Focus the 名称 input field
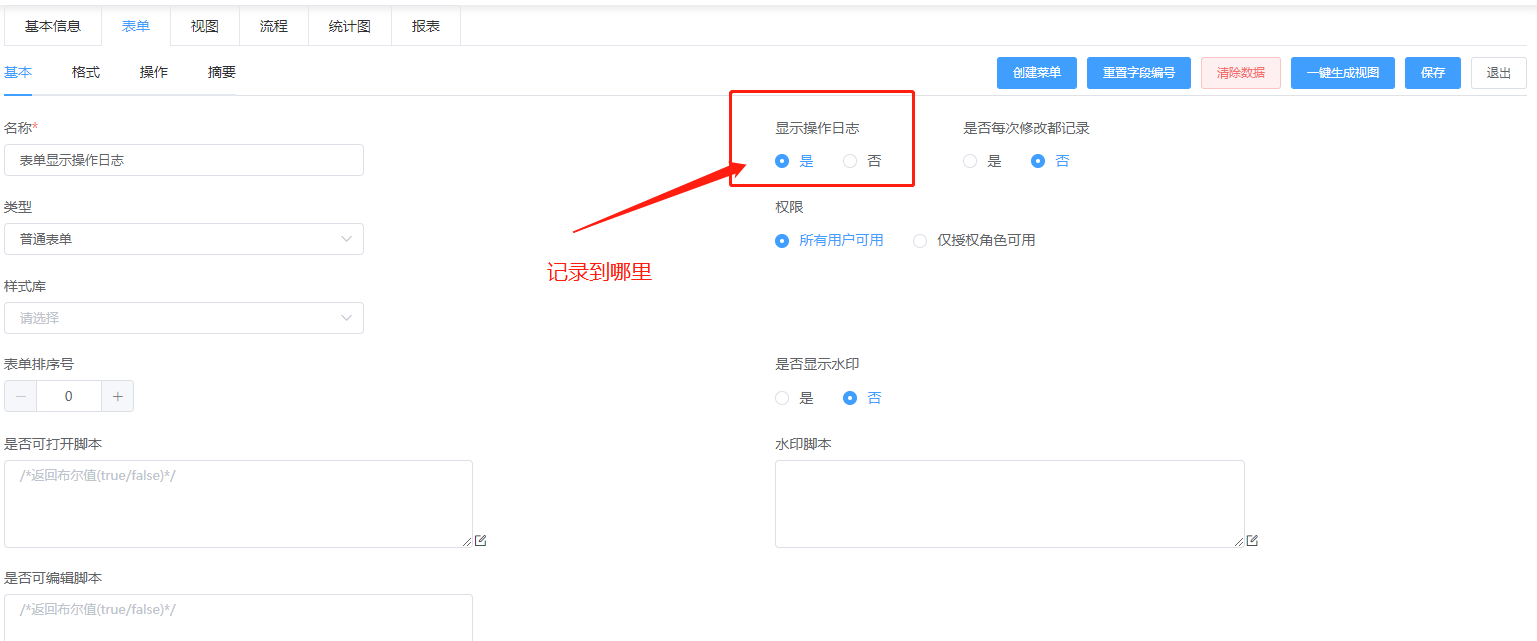Screen dimensions: 1537x641 184,160
